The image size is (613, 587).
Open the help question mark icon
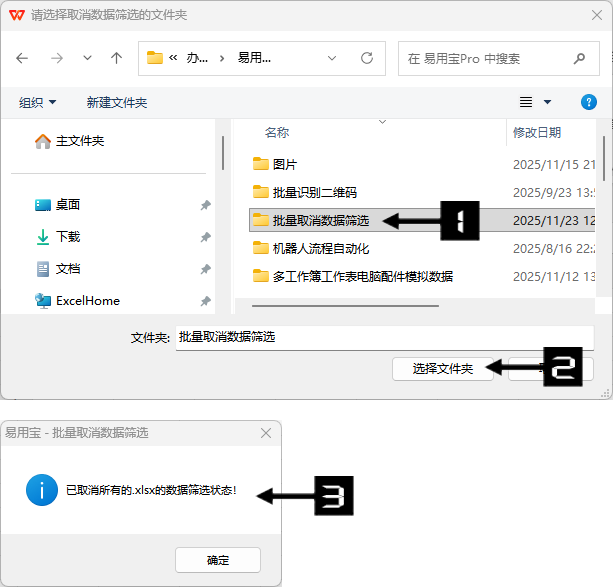click(589, 102)
